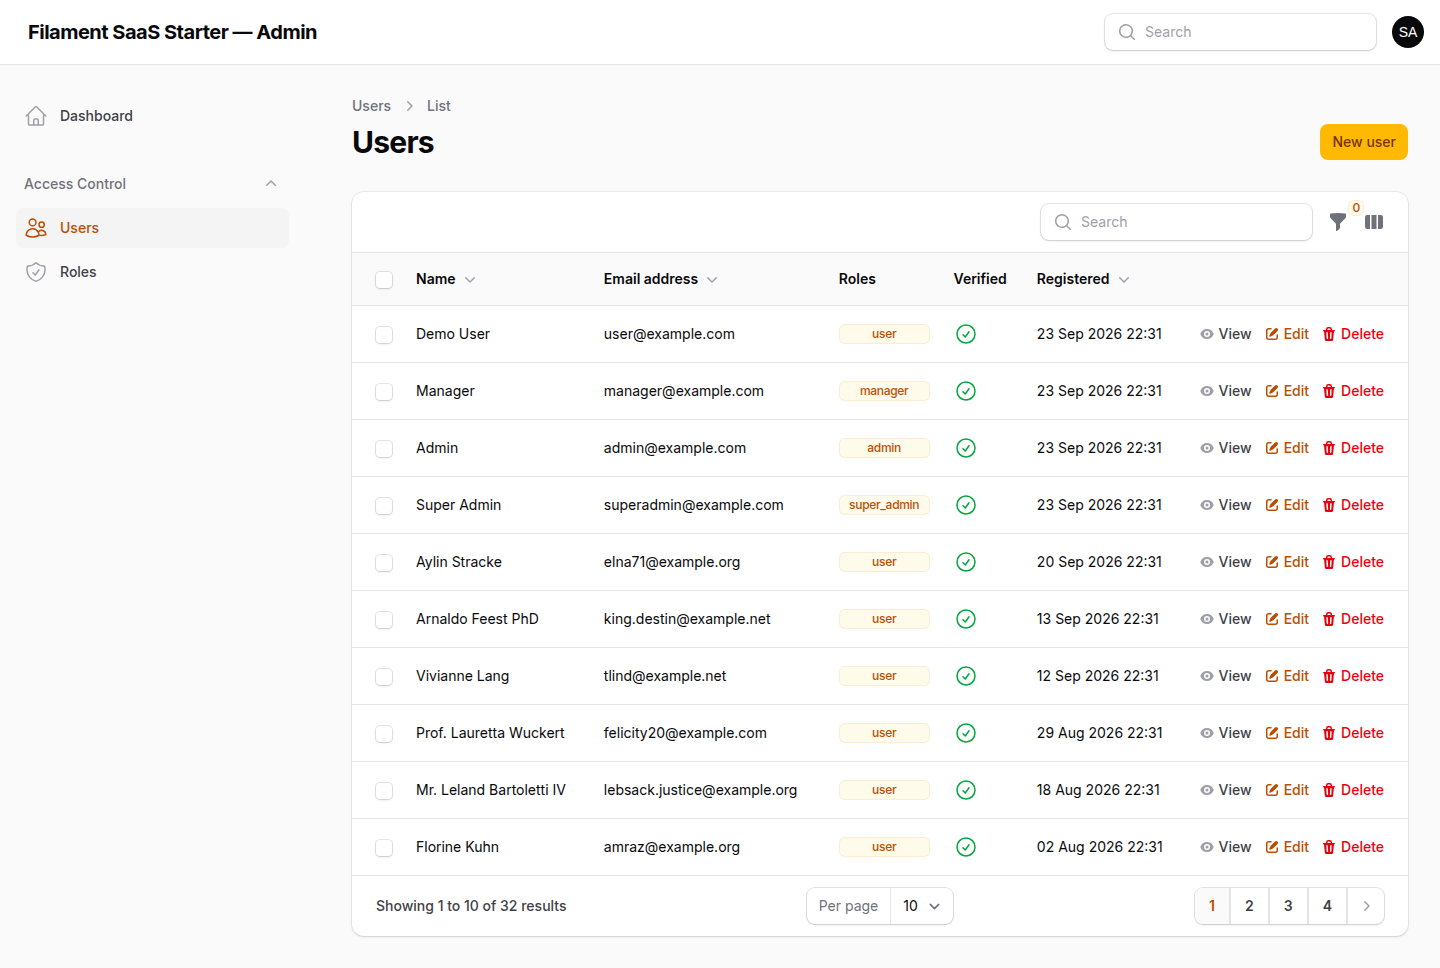1440x968 pixels.
Task: Check the Manager row checkbox
Action: click(x=384, y=392)
